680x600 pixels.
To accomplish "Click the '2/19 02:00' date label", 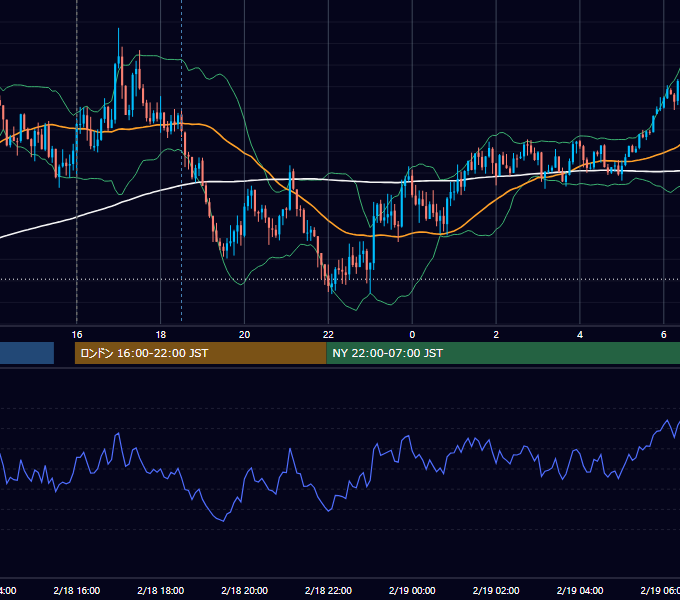I will 496,590.
